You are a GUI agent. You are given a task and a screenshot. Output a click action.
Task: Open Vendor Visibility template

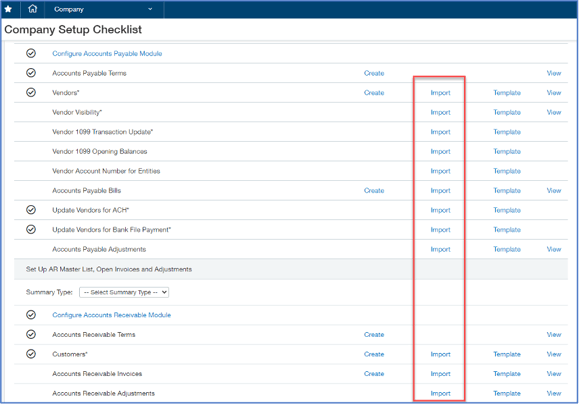507,112
